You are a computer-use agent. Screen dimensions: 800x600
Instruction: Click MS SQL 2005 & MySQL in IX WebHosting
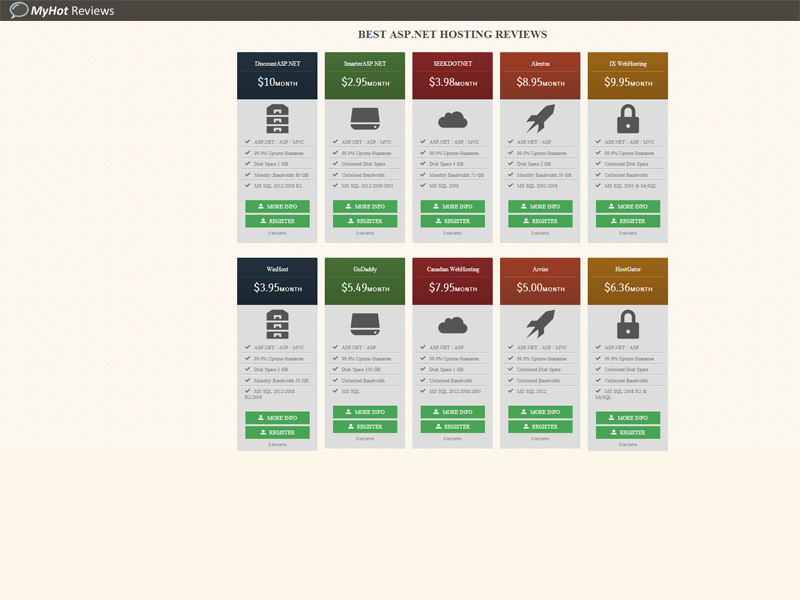631,186
